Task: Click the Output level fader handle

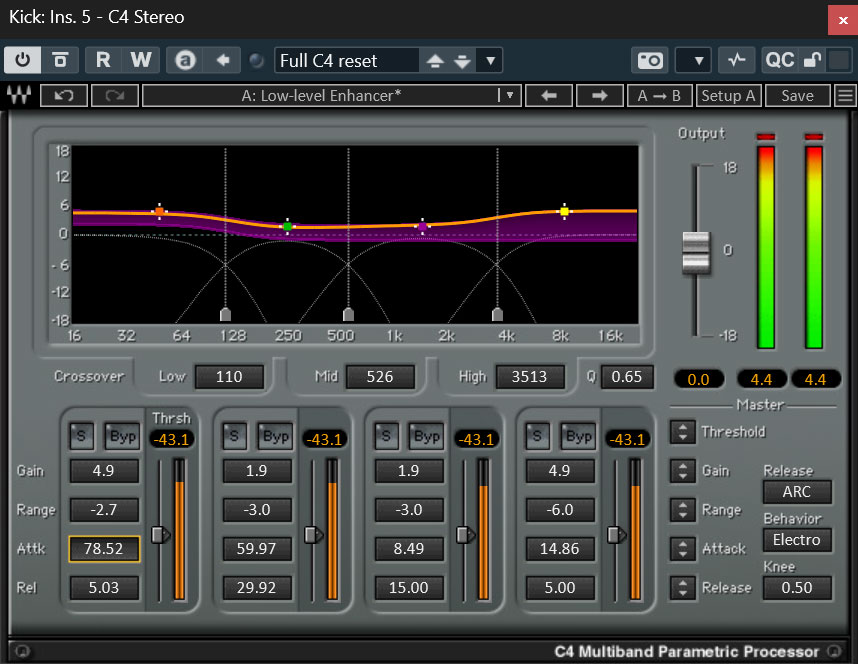Action: 695,251
